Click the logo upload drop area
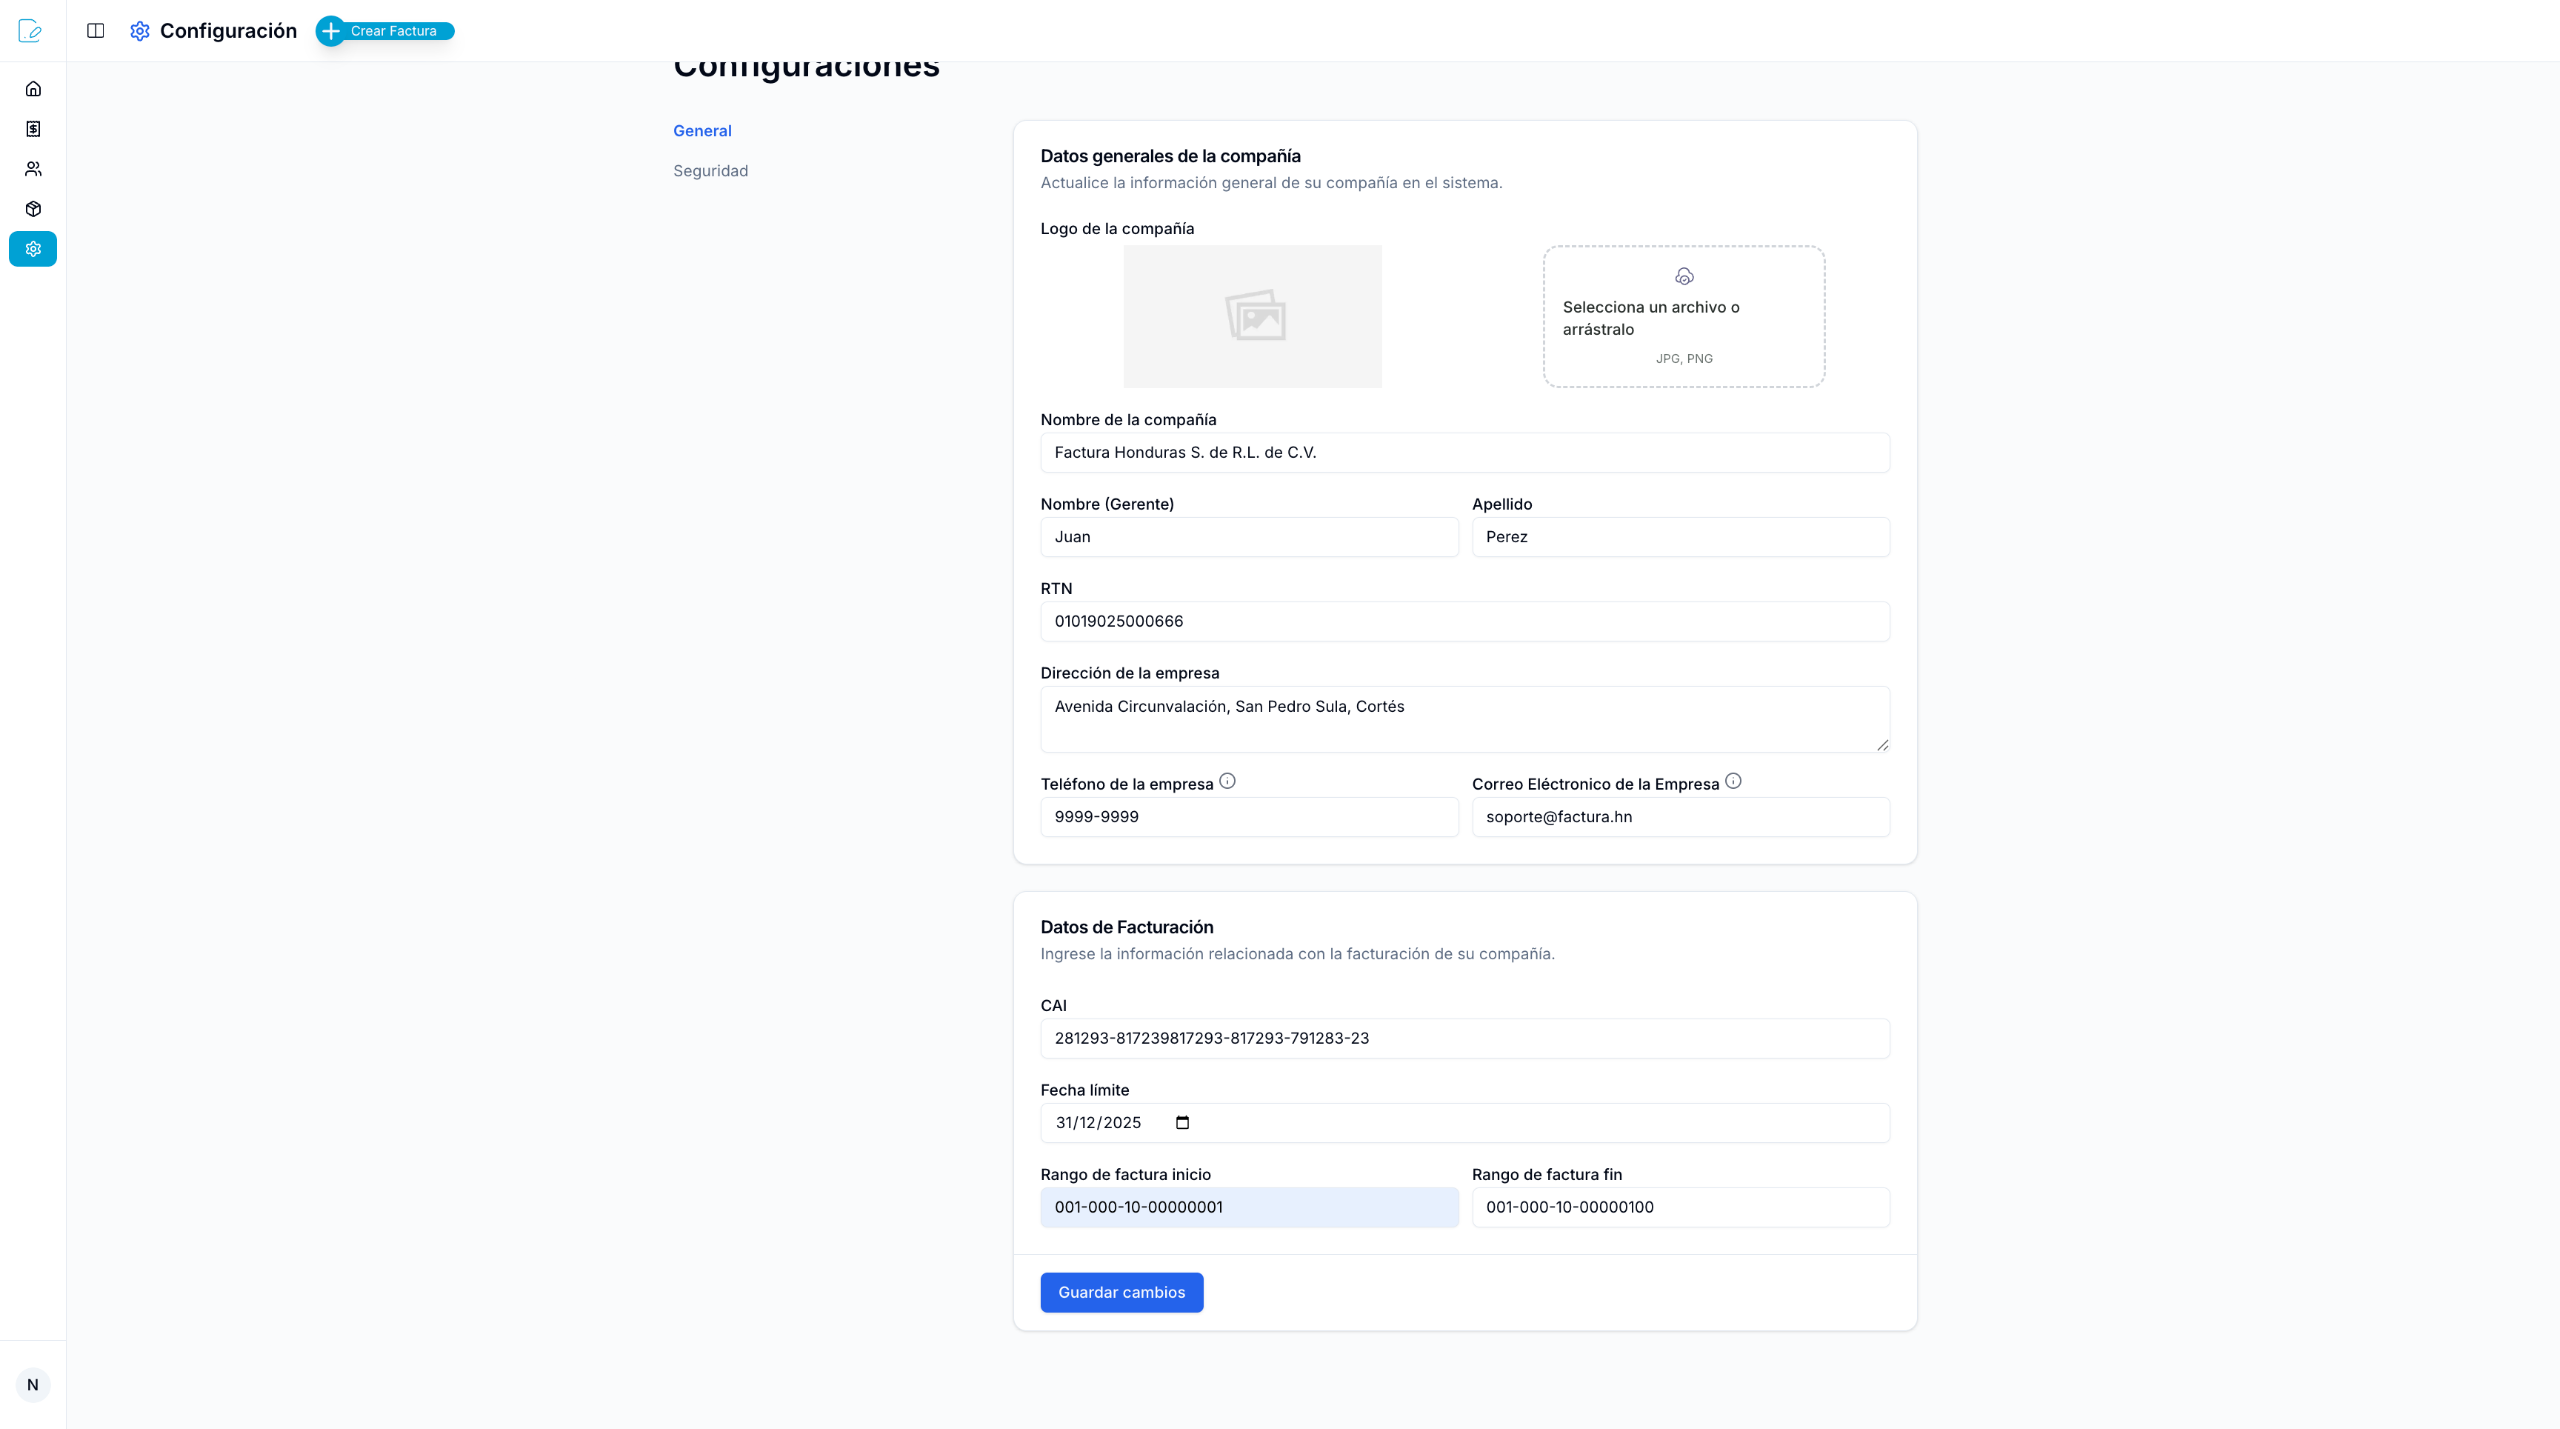The width and height of the screenshot is (2560, 1429). click(x=1683, y=316)
